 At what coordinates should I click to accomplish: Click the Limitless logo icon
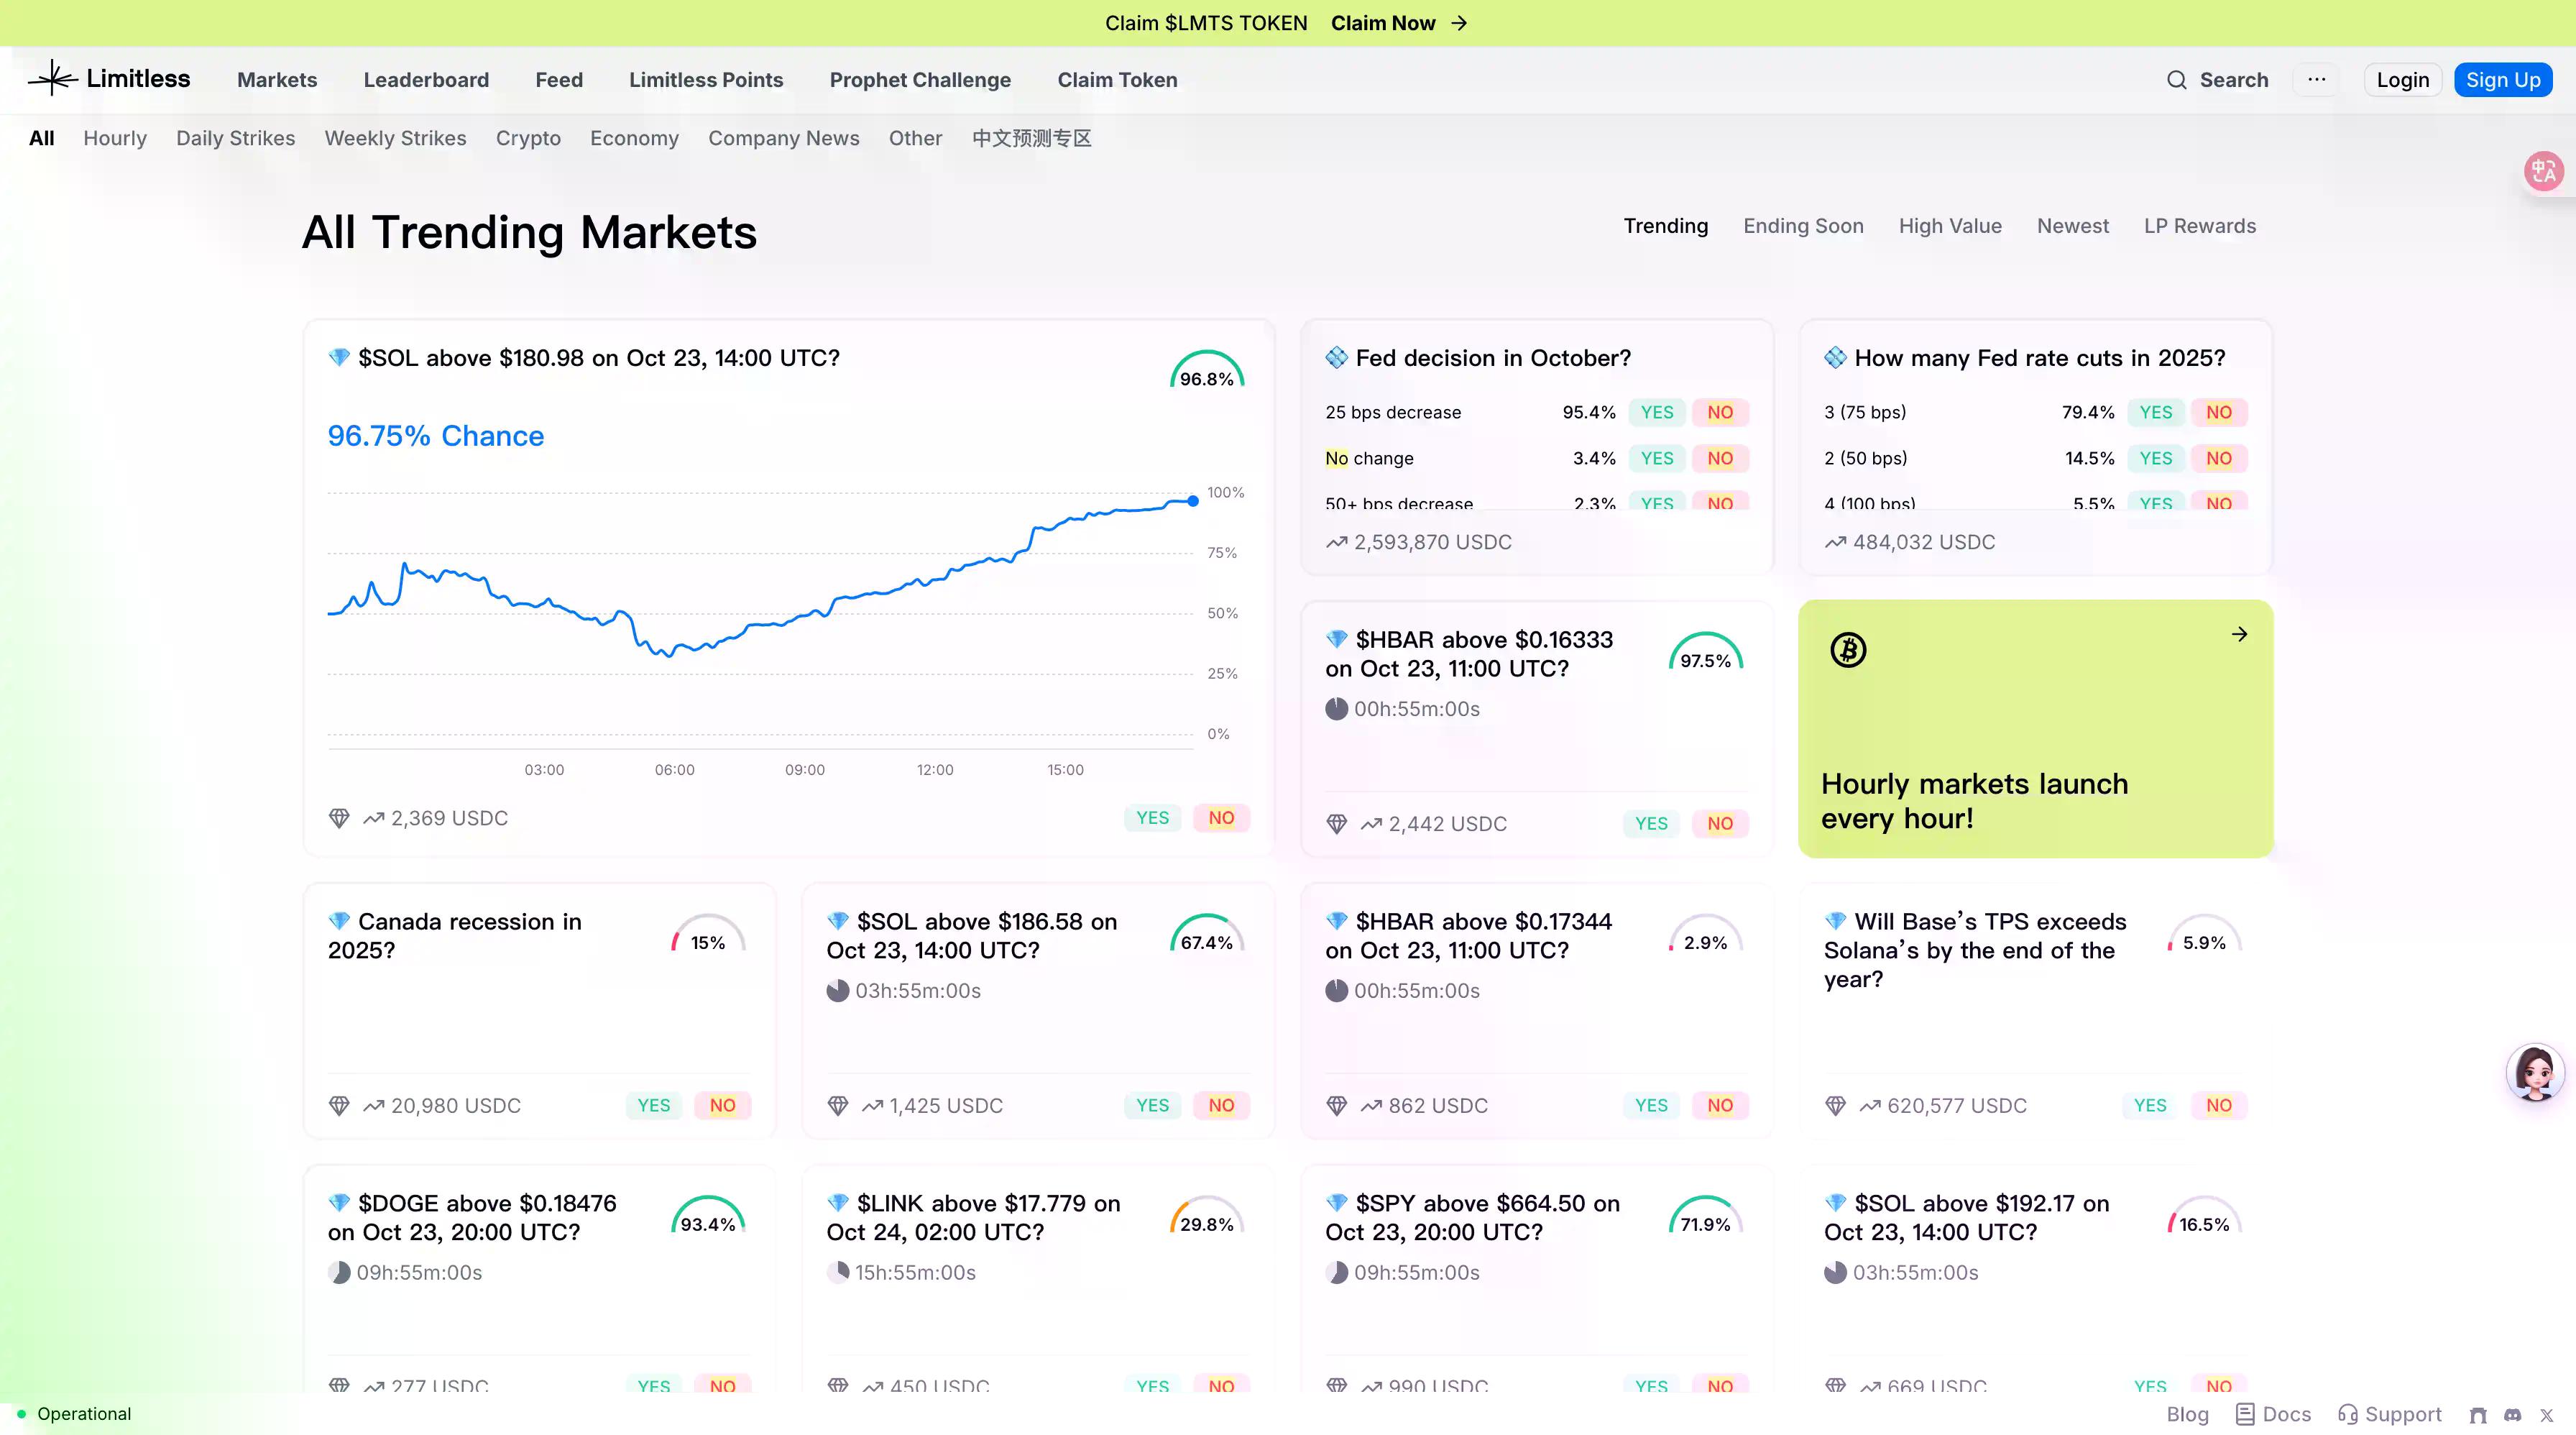pyautogui.click(x=52, y=79)
